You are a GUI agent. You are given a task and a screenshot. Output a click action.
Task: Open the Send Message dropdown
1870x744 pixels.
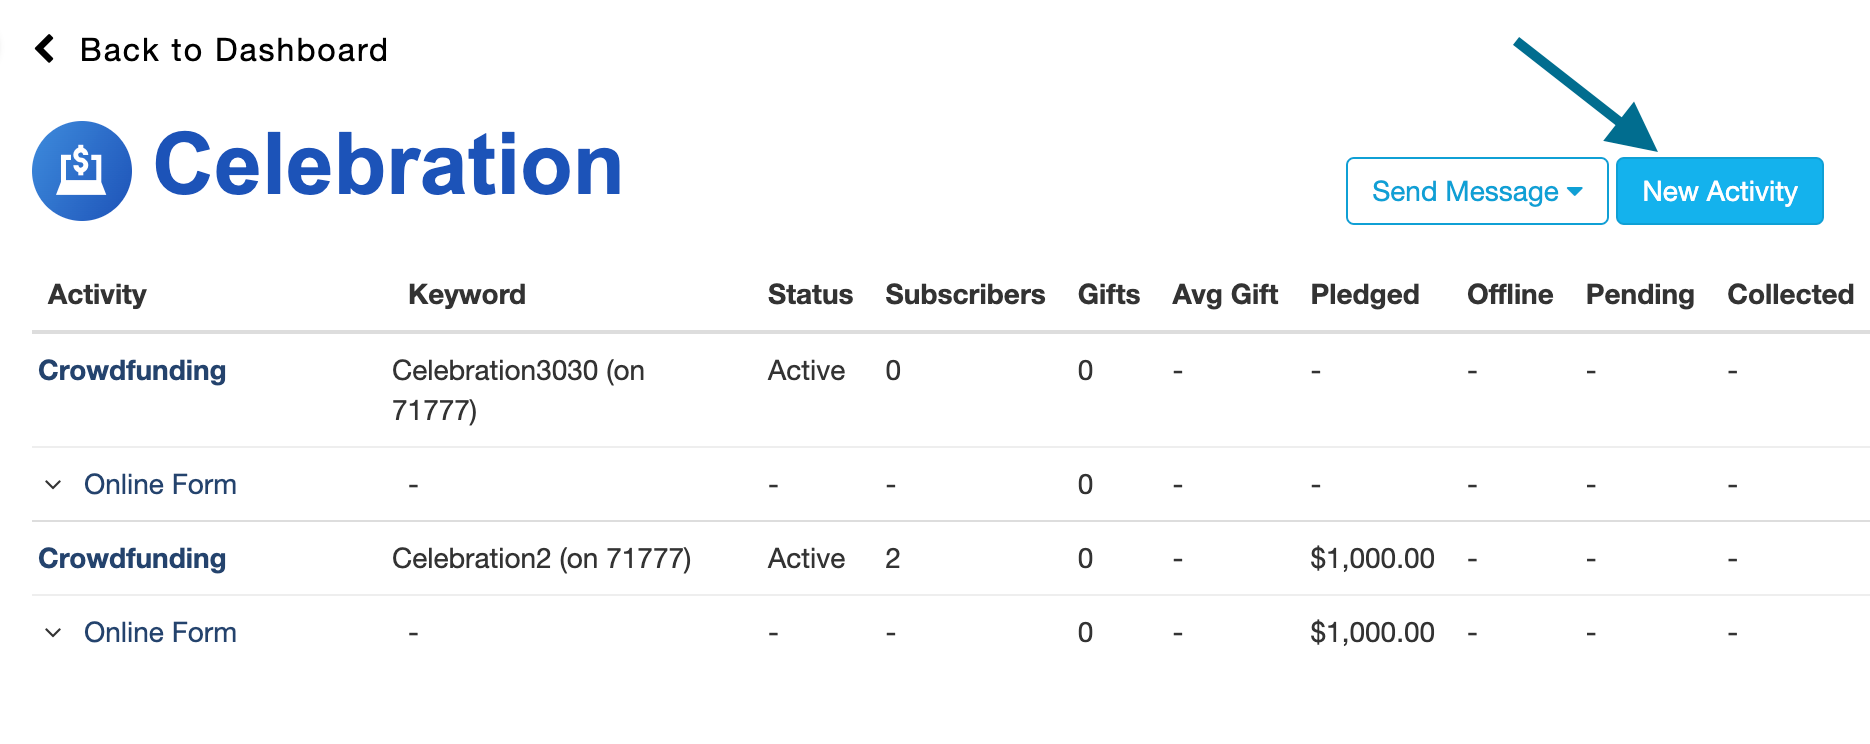1476,191
